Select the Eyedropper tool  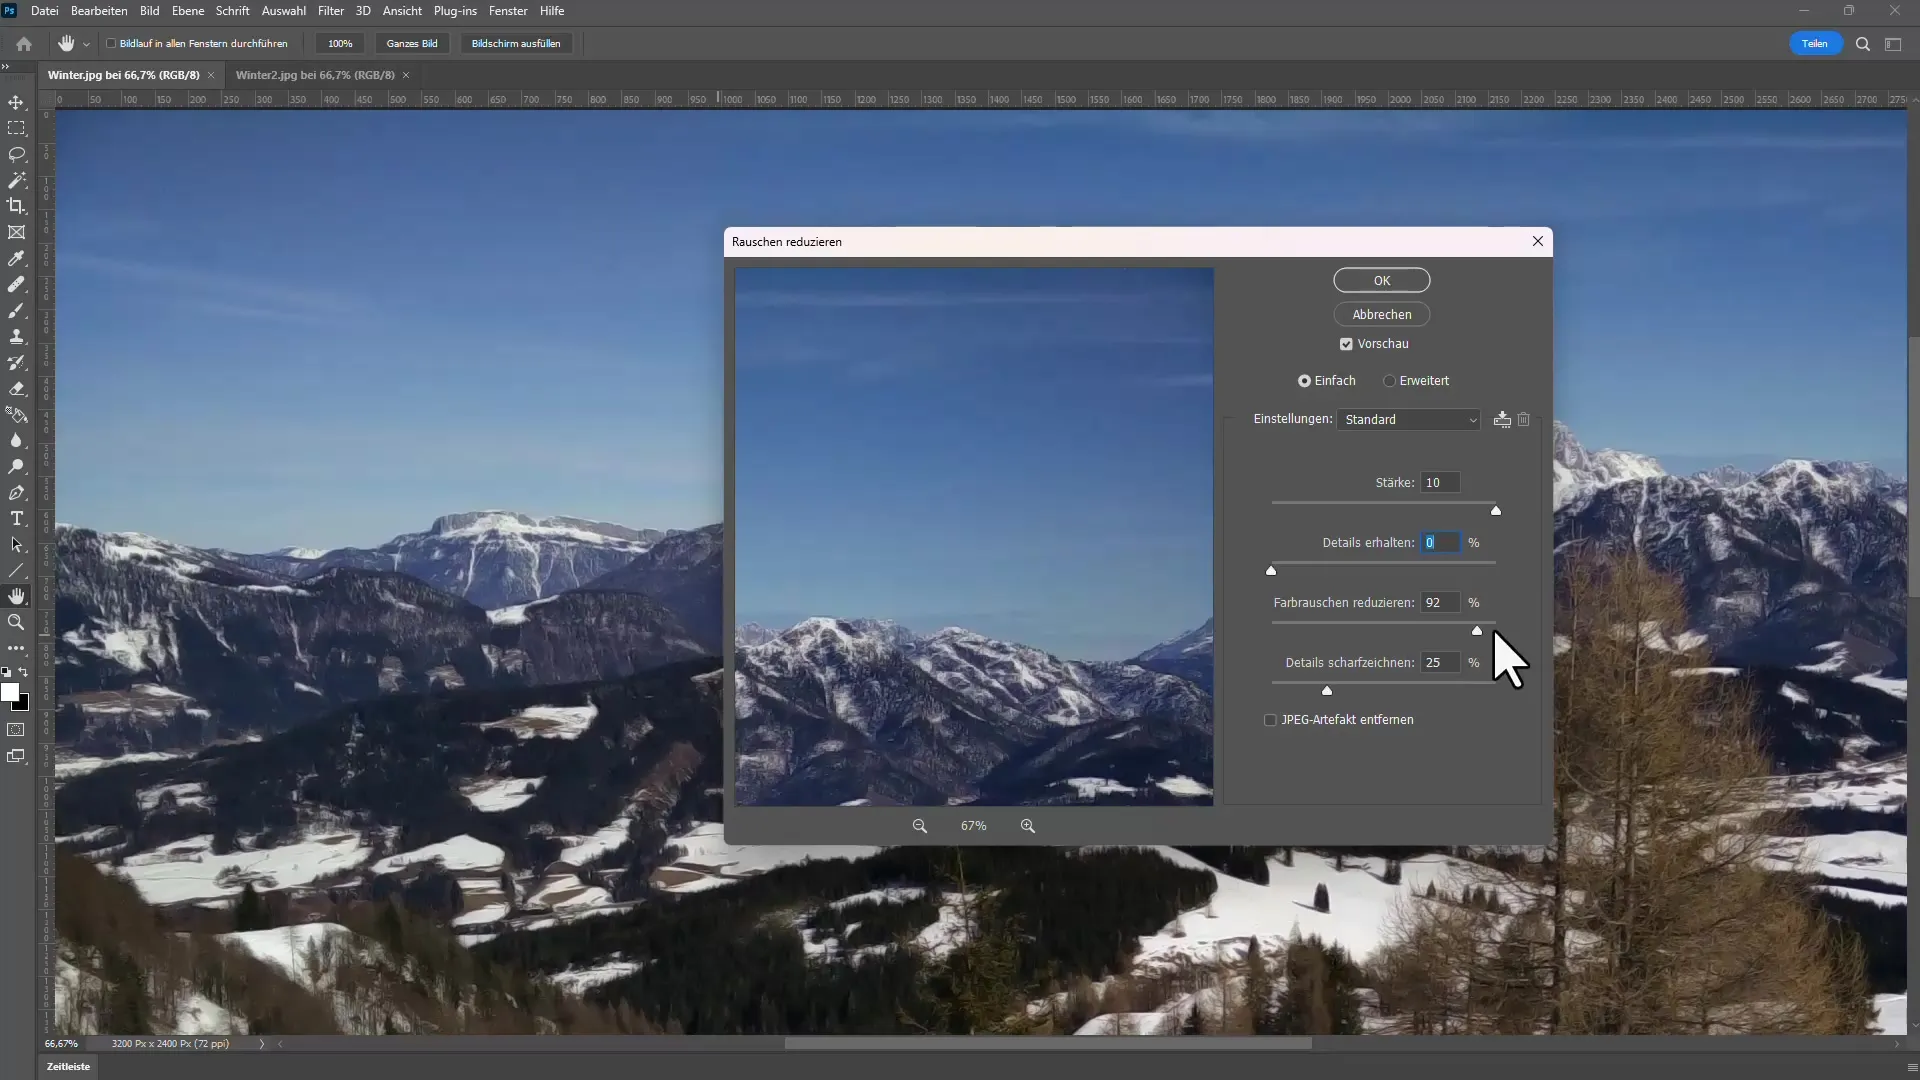pyautogui.click(x=17, y=258)
